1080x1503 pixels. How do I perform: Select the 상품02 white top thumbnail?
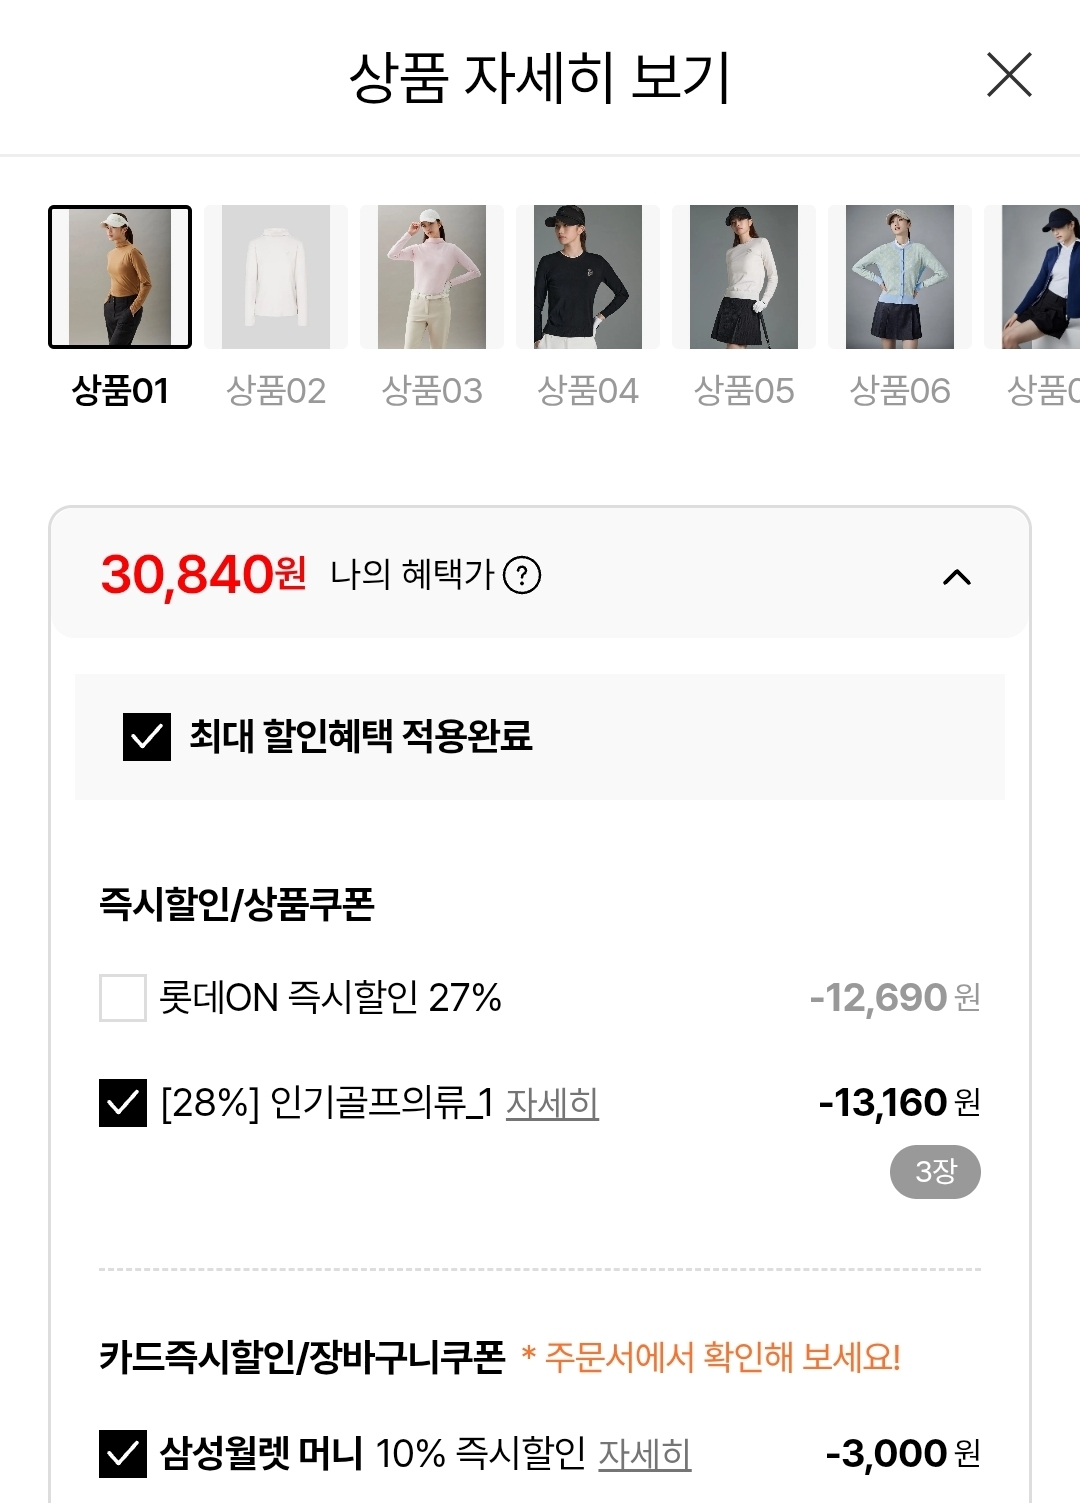click(x=276, y=277)
